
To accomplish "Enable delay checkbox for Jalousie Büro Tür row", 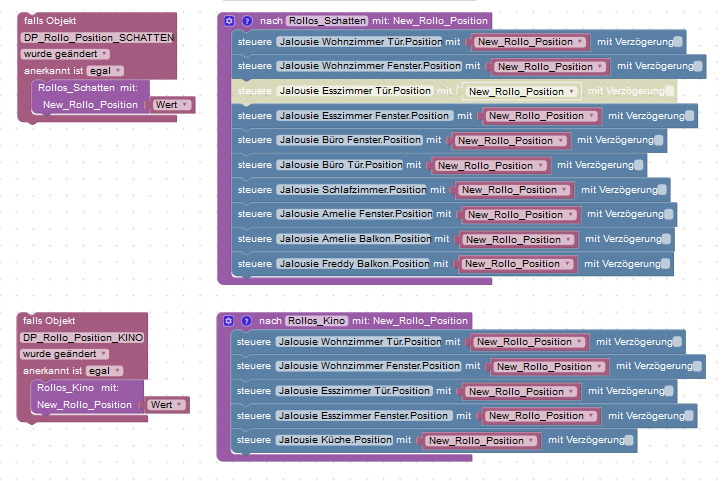I will click(x=639, y=165).
